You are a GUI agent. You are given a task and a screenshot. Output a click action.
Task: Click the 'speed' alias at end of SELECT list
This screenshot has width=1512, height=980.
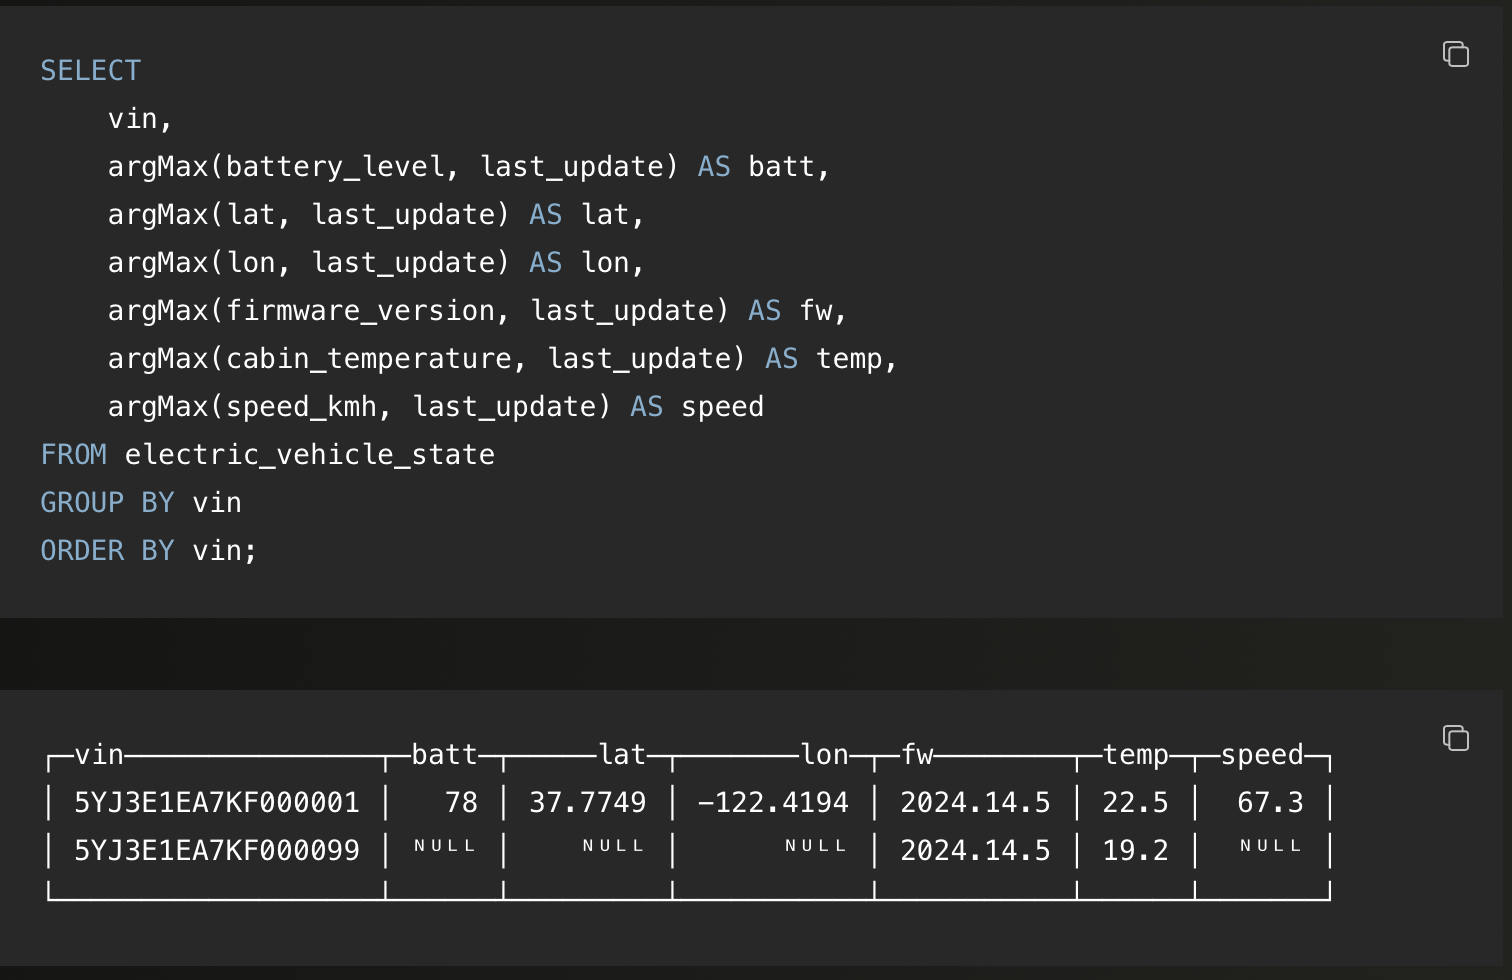[722, 407]
